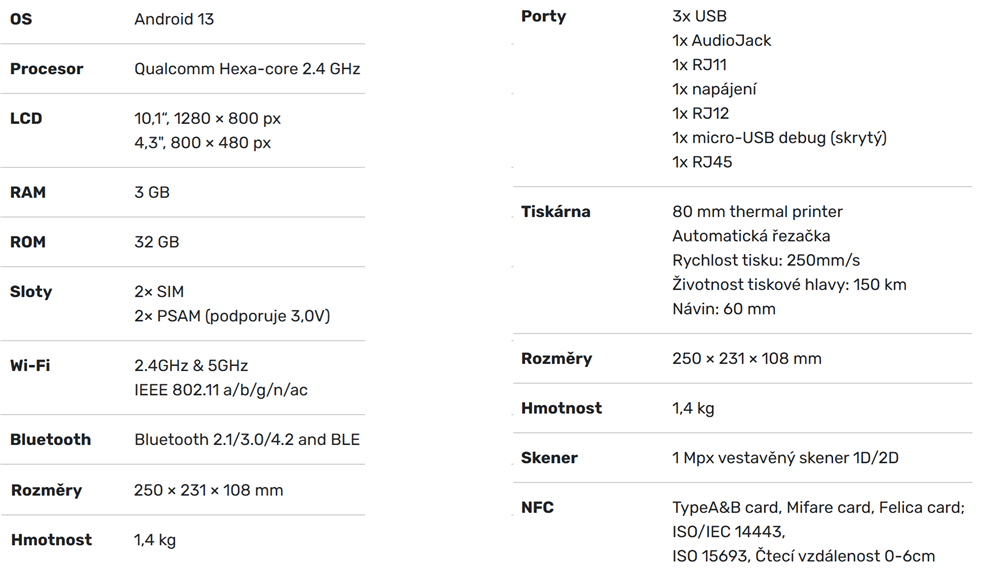Click the Tiskárna label
999x582 pixels.
click(x=556, y=212)
